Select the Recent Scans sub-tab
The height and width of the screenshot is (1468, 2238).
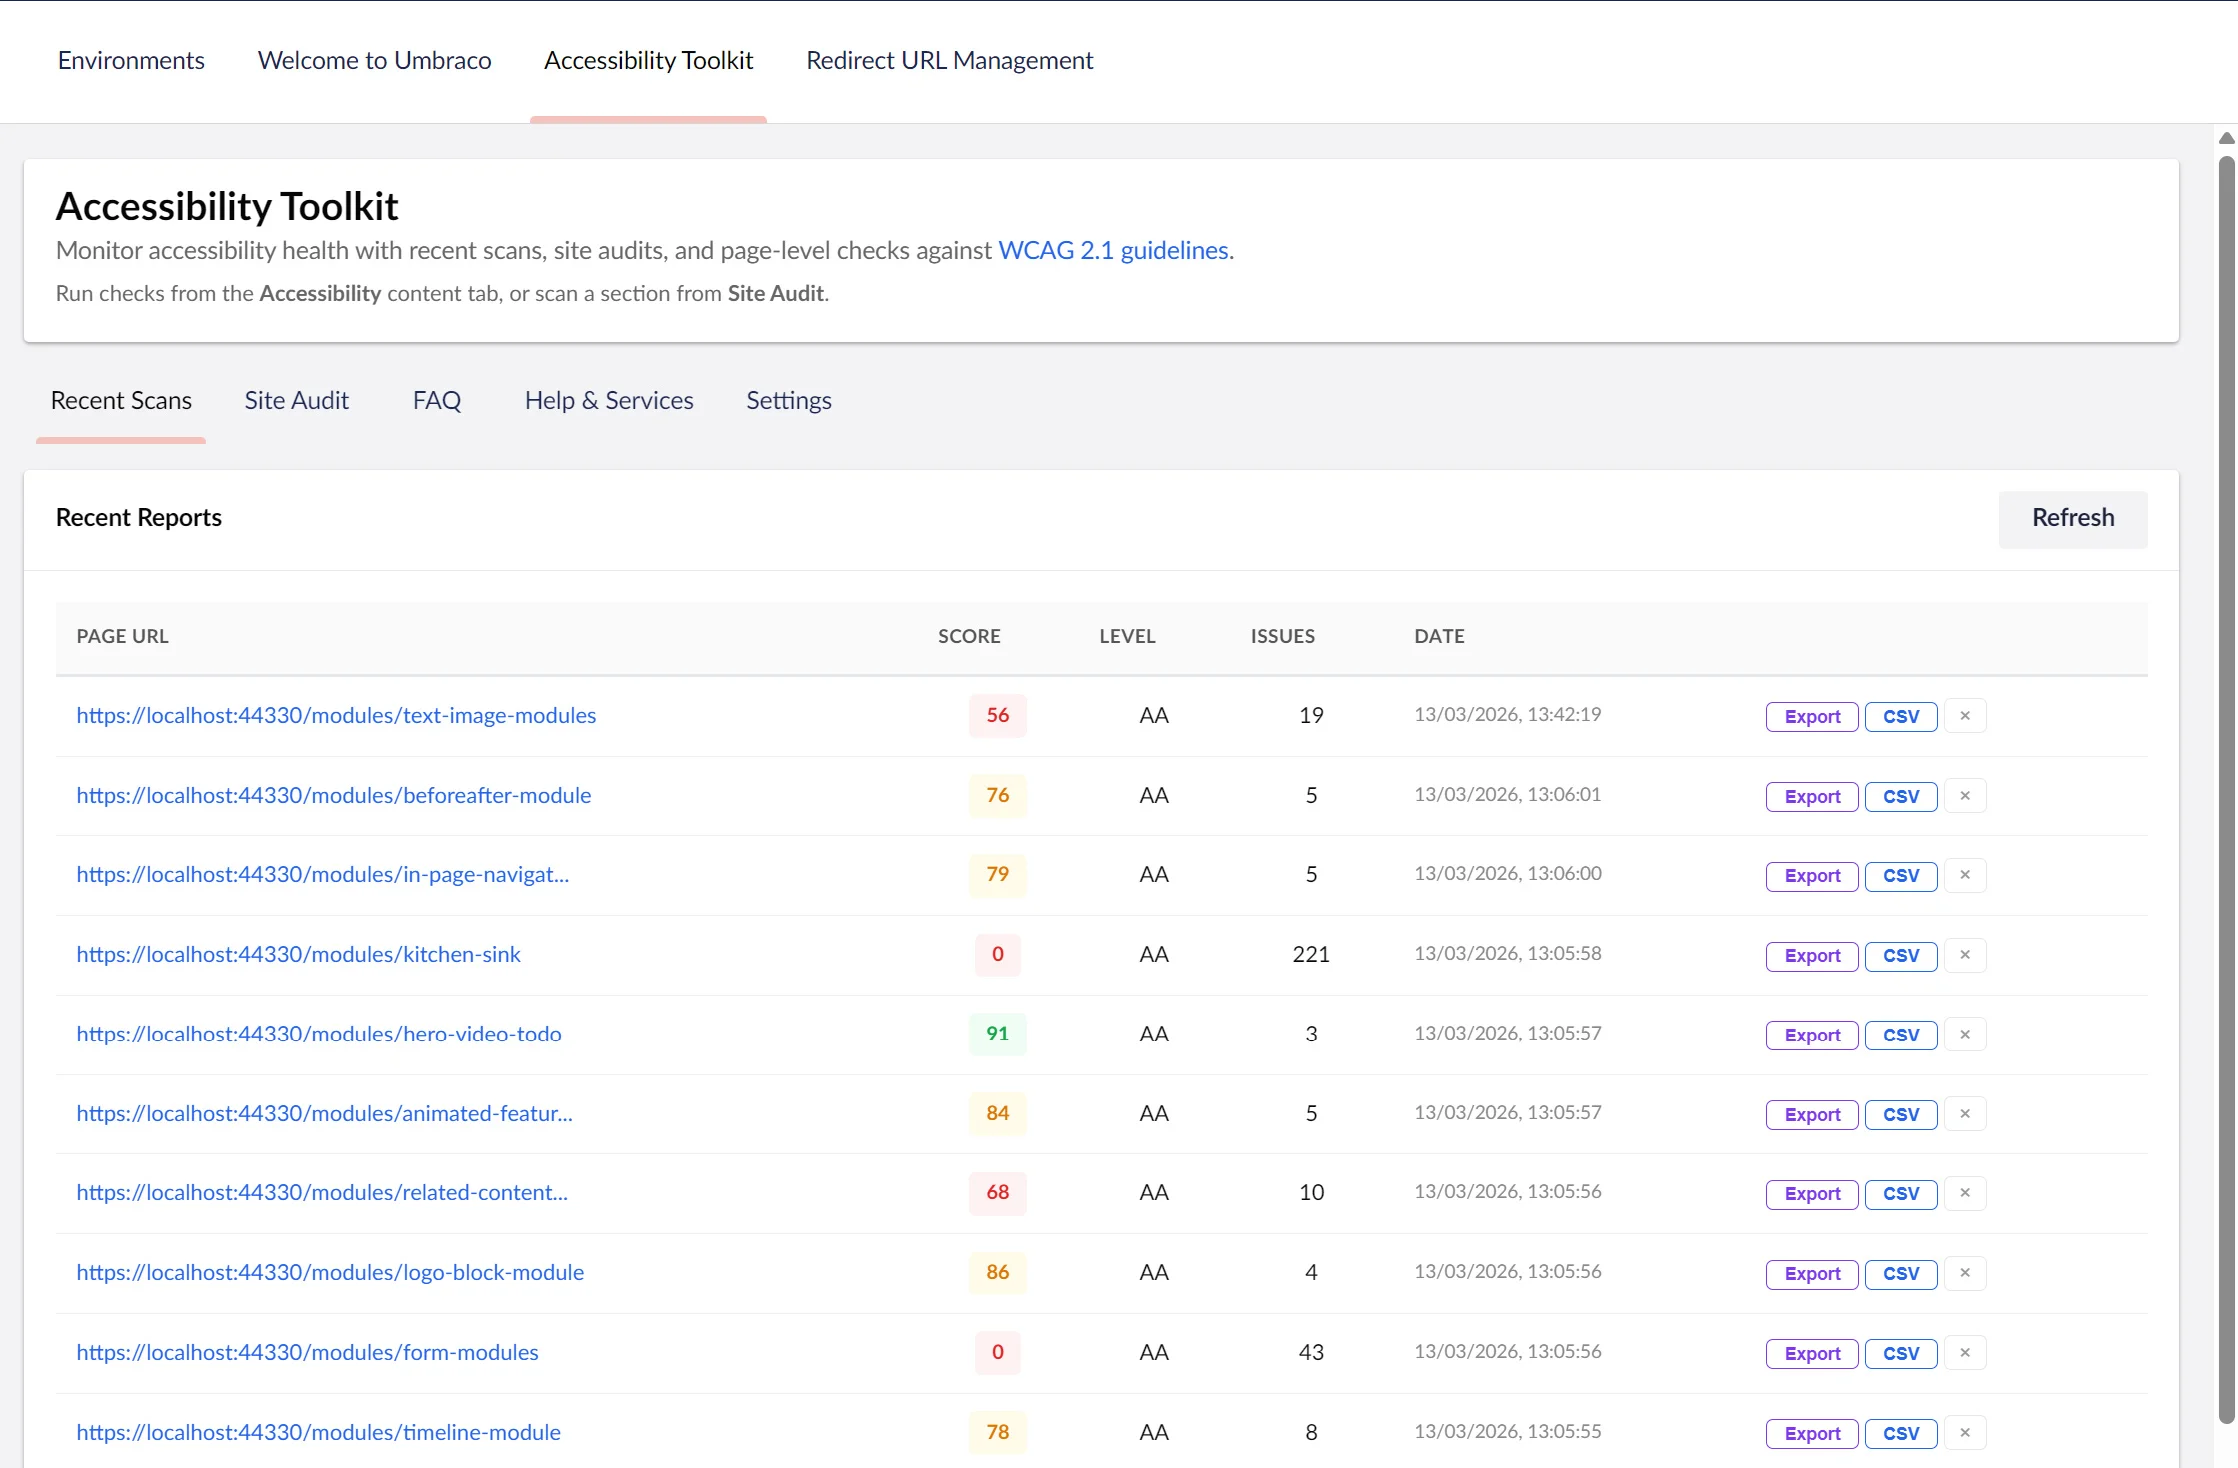[121, 400]
